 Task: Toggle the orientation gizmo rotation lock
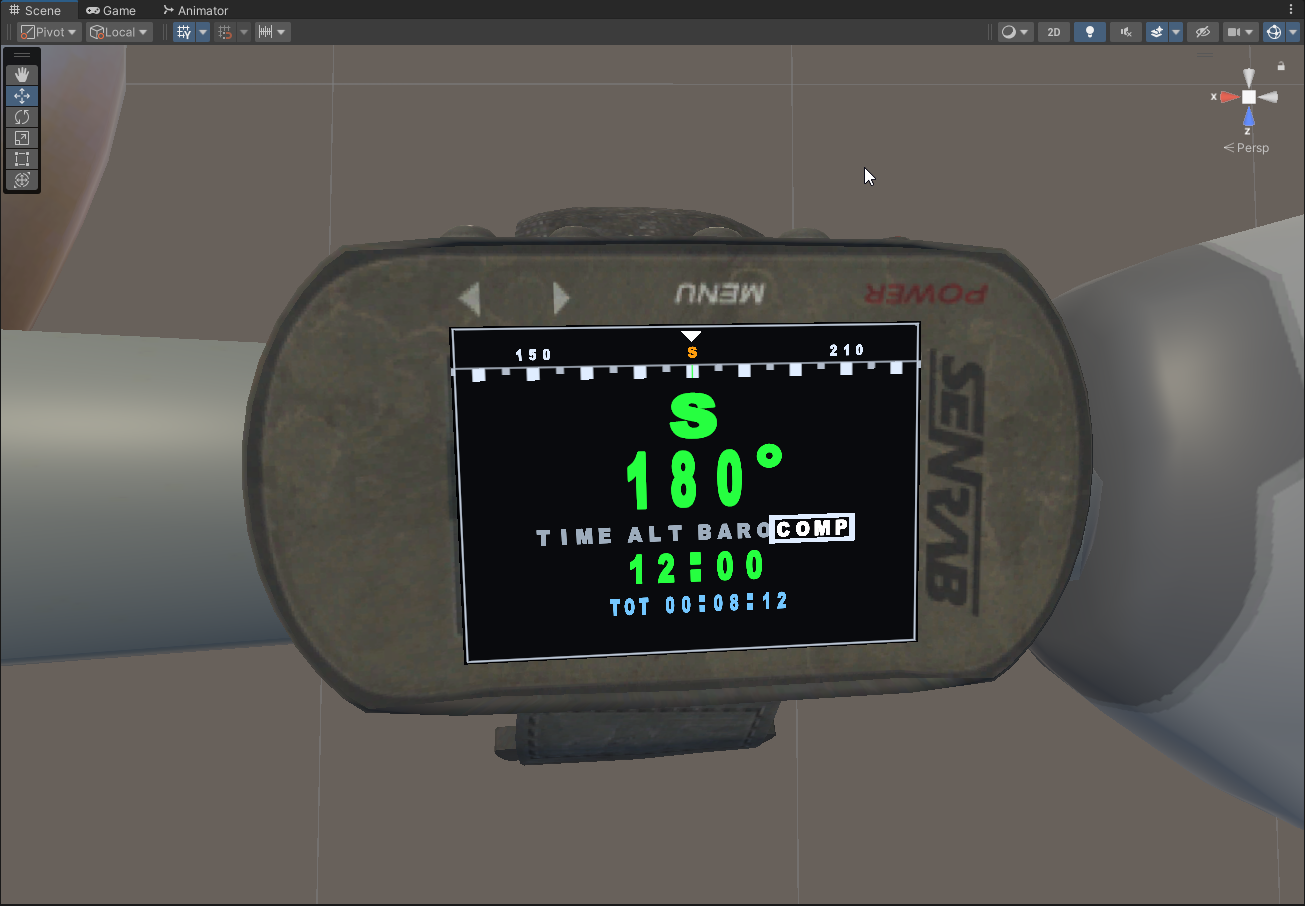(1281, 66)
